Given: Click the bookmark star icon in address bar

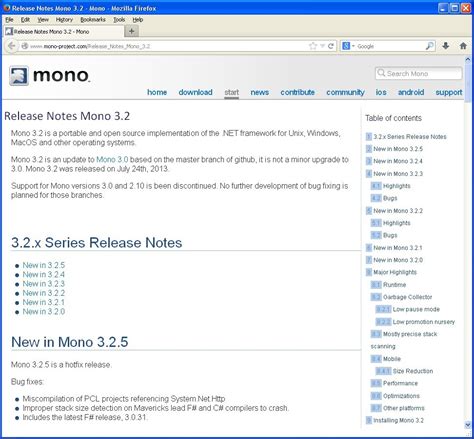Looking at the screenshot, I should point(313,46).
